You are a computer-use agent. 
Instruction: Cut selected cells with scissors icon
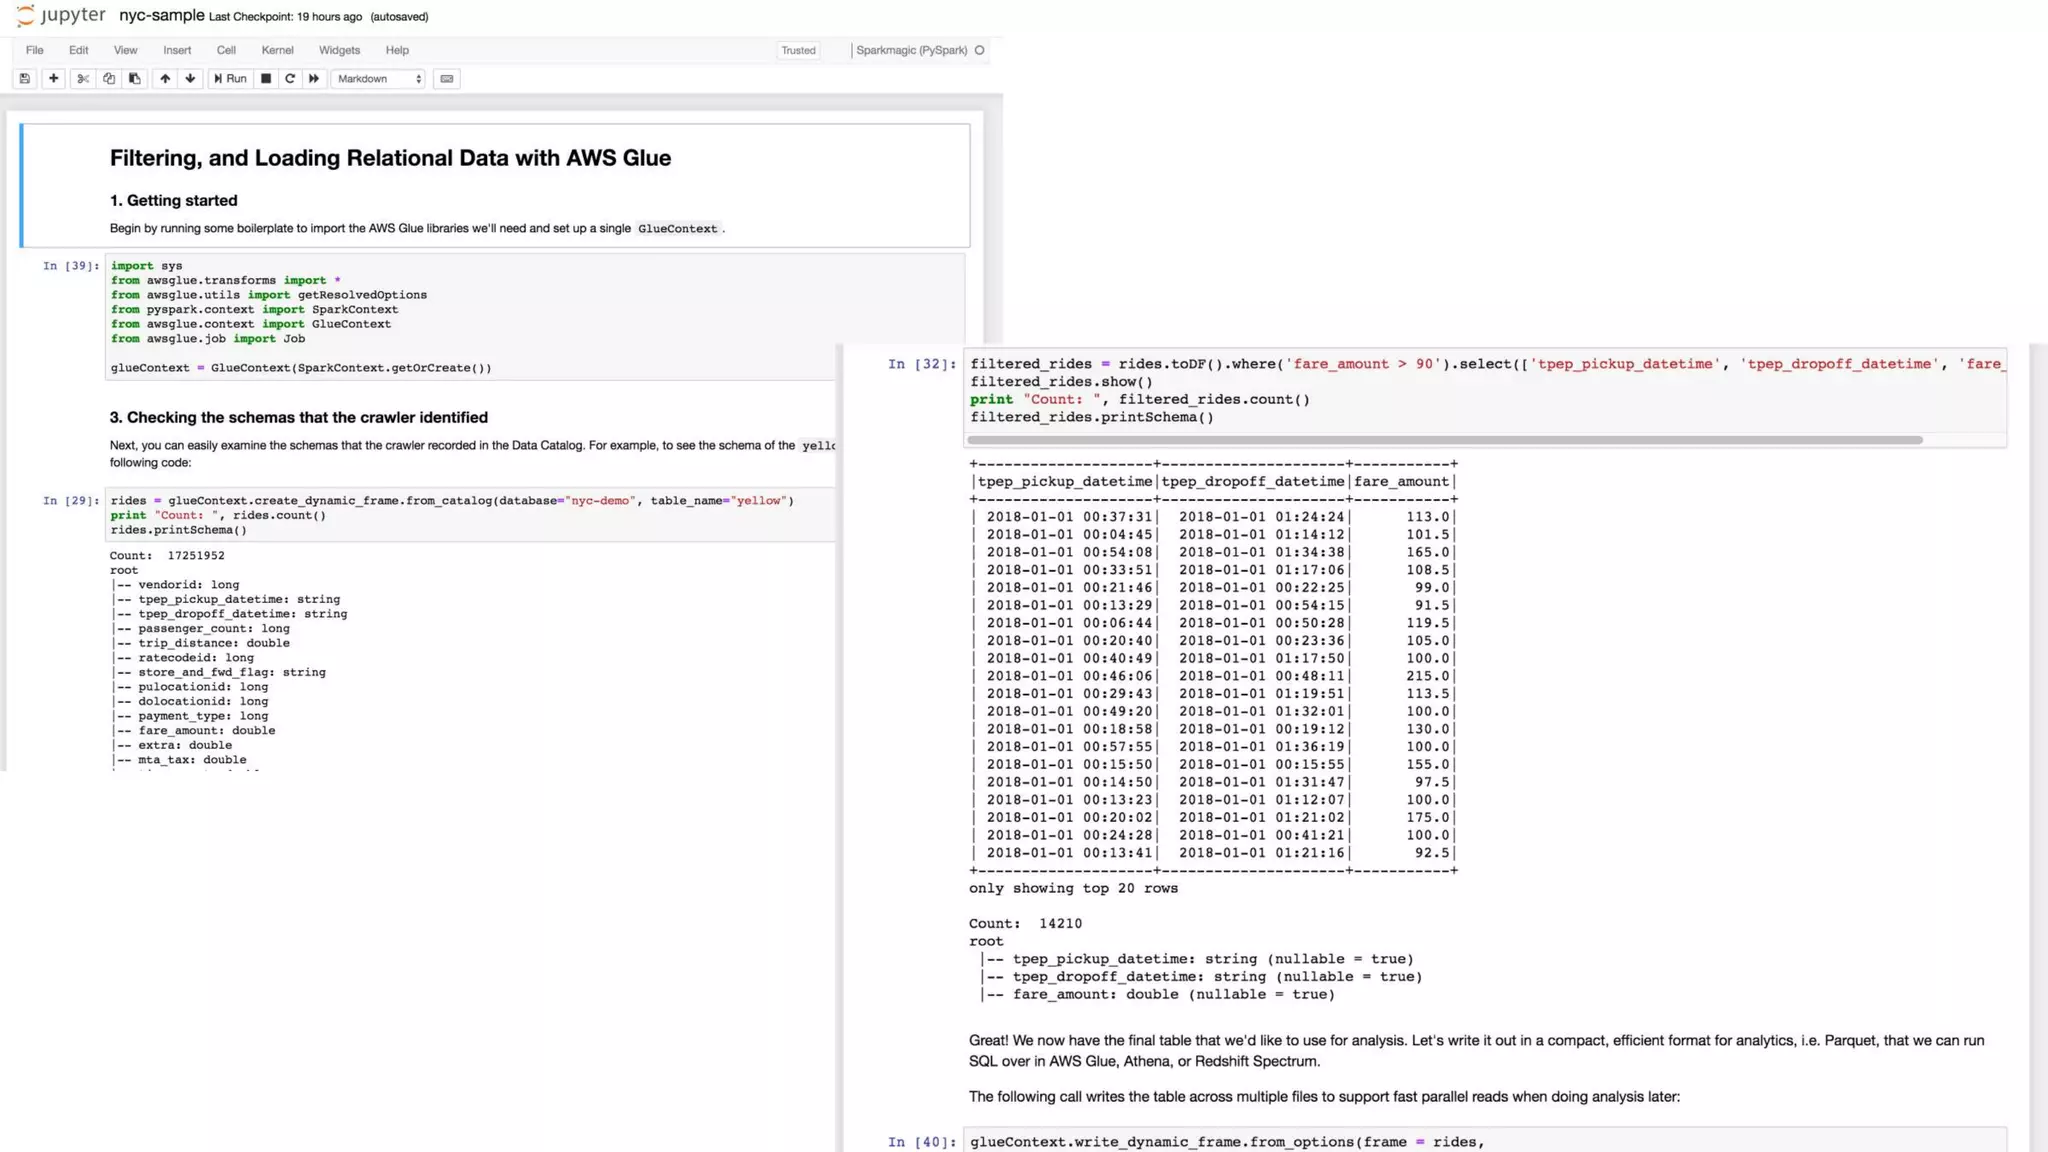(x=83, y=78)
